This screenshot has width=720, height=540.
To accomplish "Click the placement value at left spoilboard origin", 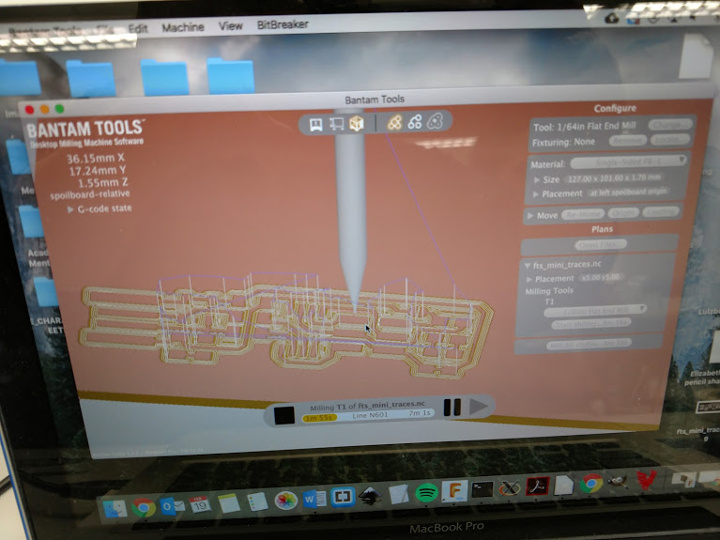I will pyautogui.click(x=628, y=192).
